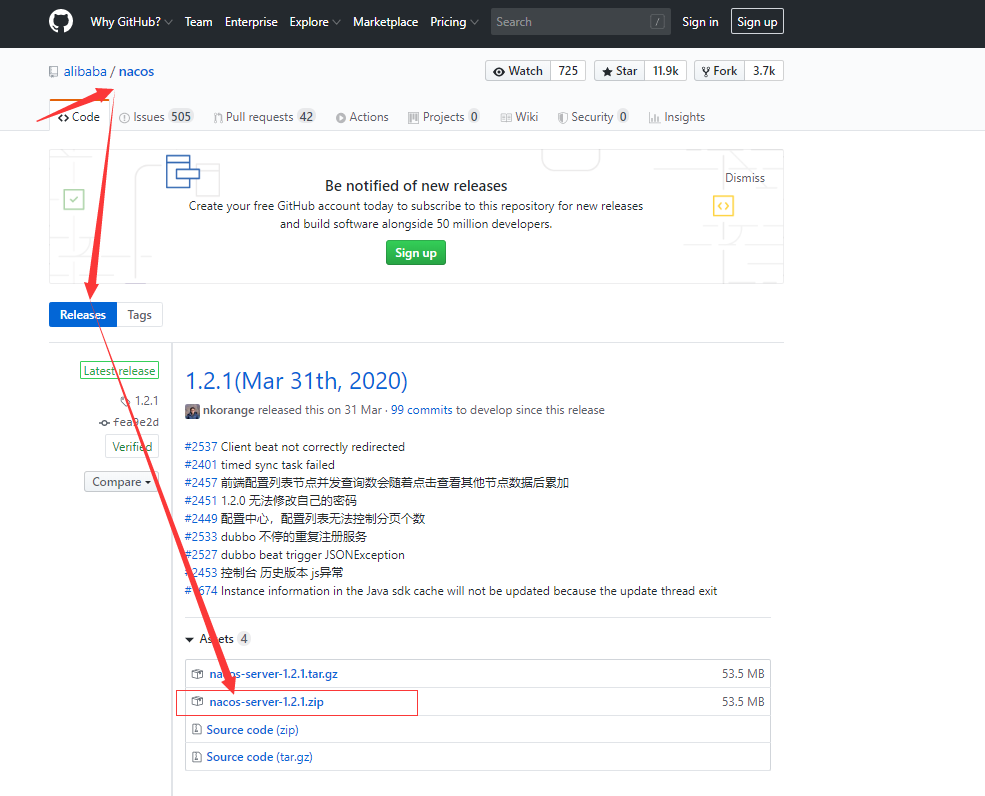Switch to the Issues tab
The image size is (985, 796).
pos(156,117)
